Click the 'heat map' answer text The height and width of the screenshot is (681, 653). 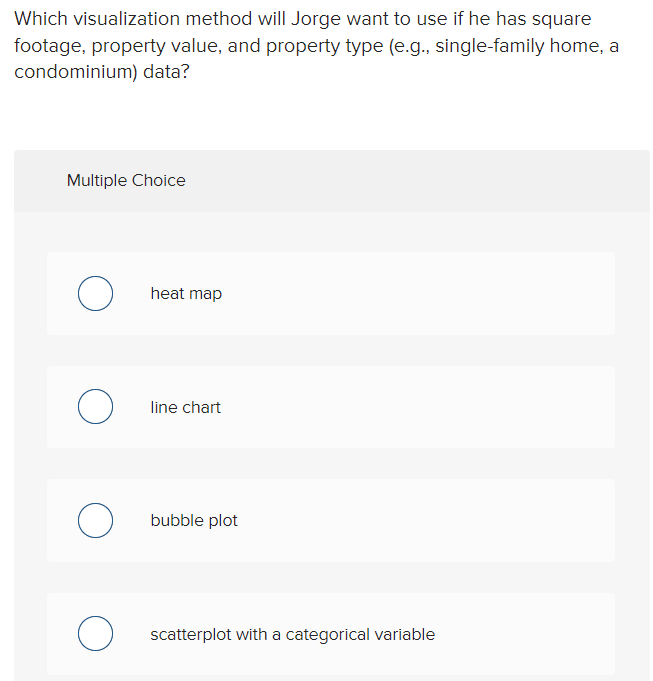186,294
